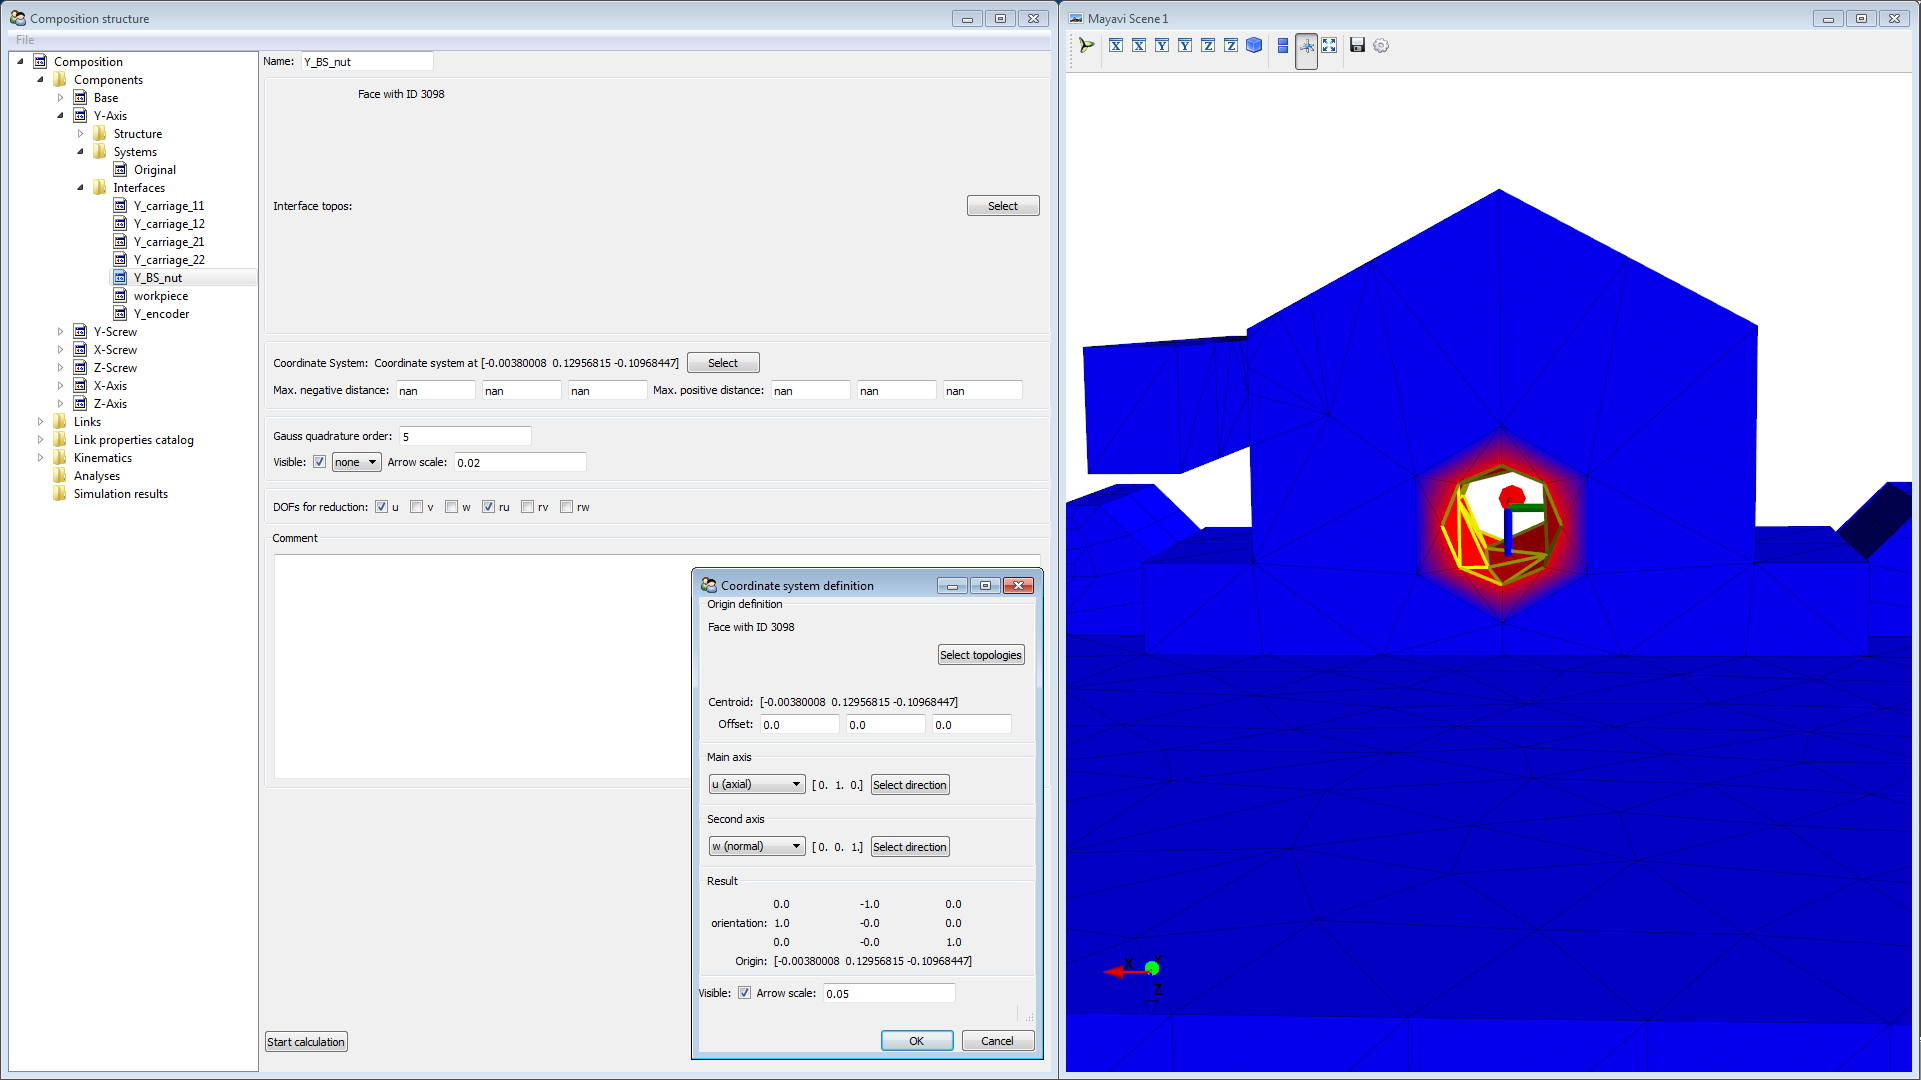This screenshot has height=1080, width=1921.
Task: Click Select direction for Second axis
Action: (910, 847)
